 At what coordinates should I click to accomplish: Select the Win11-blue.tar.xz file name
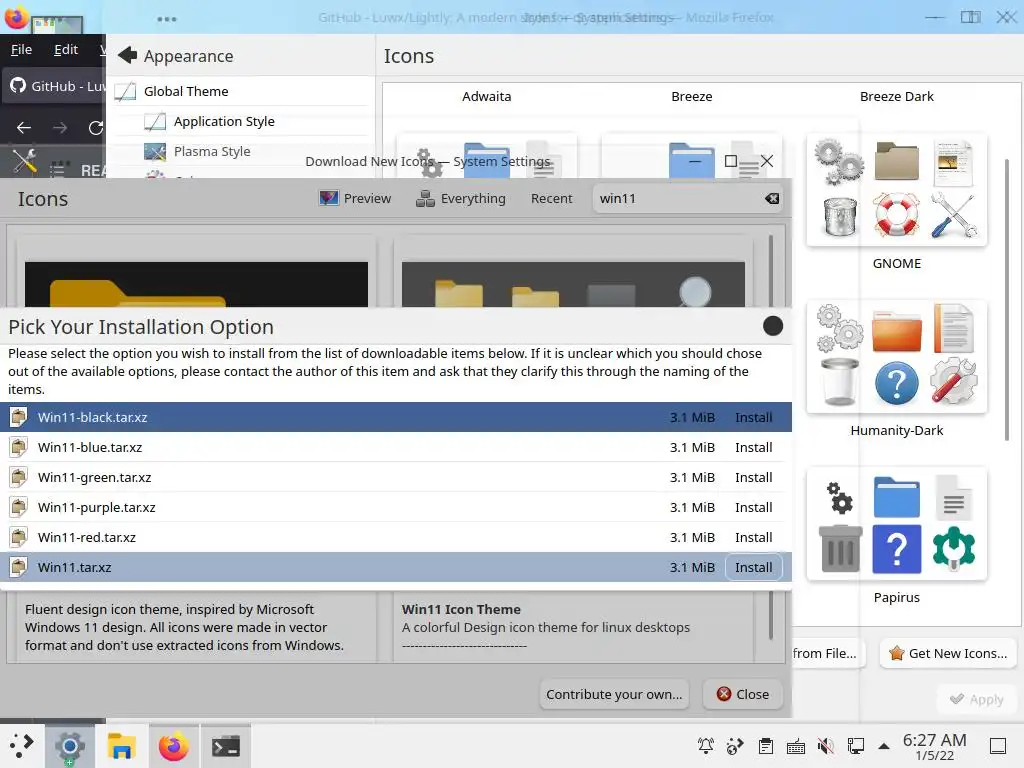pos(89,447)
